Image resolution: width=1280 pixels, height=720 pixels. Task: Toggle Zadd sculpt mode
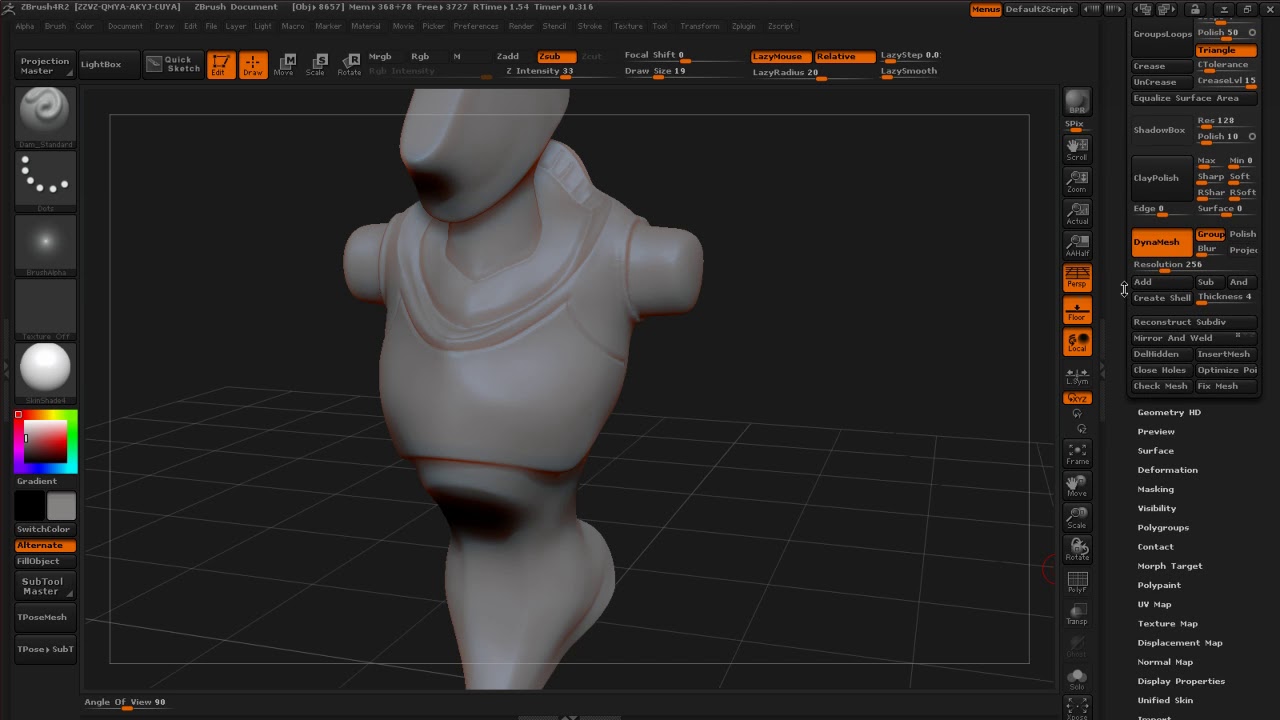(508, 56)
